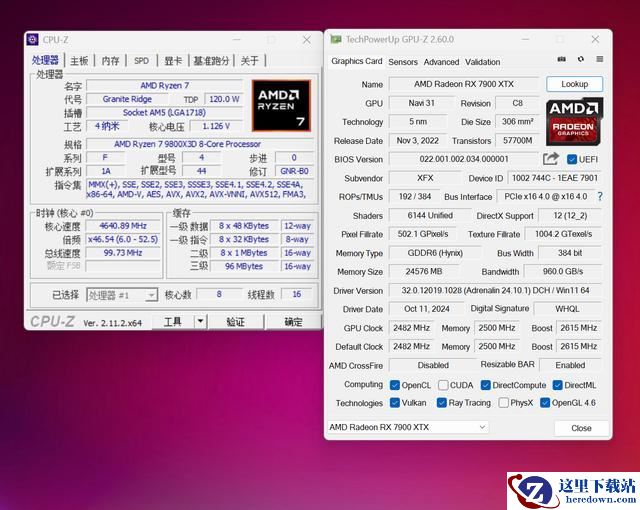
Task: Click the AMD Ryzen 7 logo
Action: tap(281, 105)
